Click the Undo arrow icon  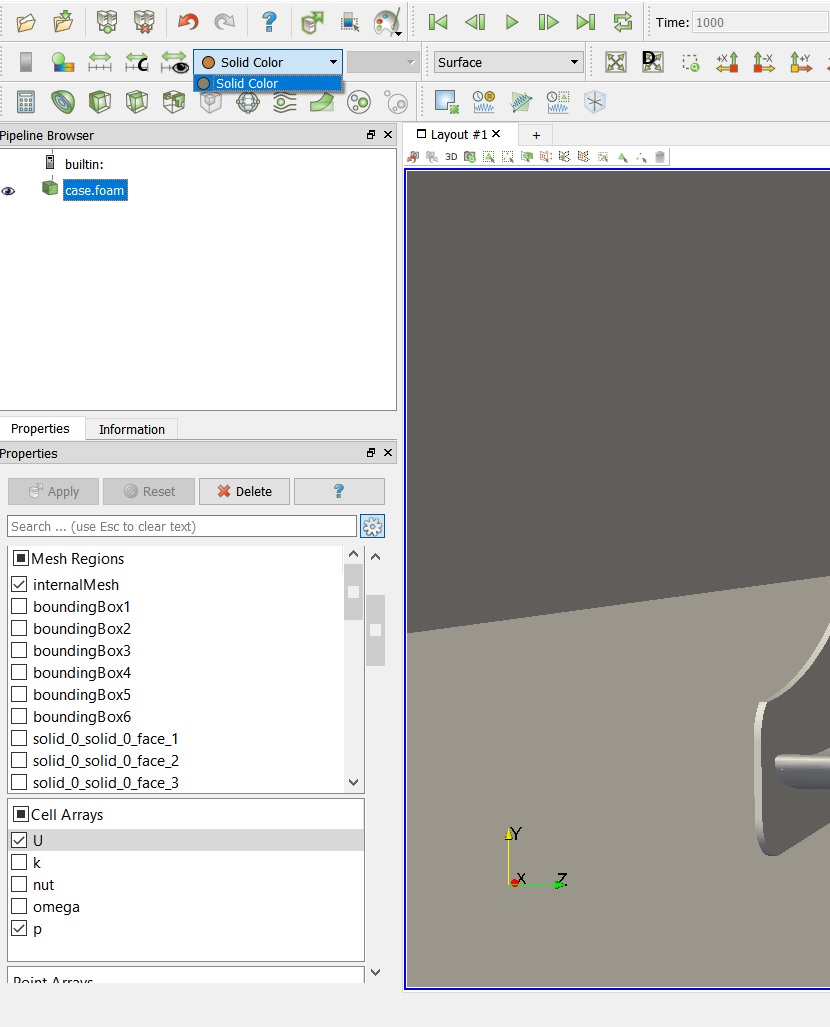tap(188, 22)
